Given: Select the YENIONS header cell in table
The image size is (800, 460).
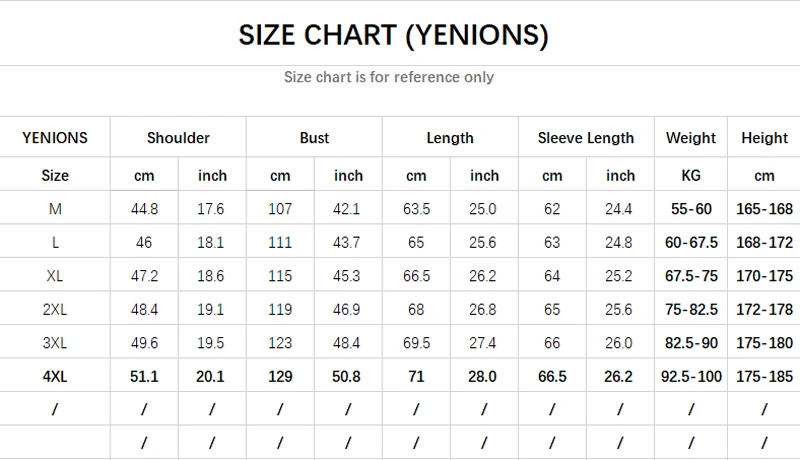Looking at the screenshot, I should point(55,138).
